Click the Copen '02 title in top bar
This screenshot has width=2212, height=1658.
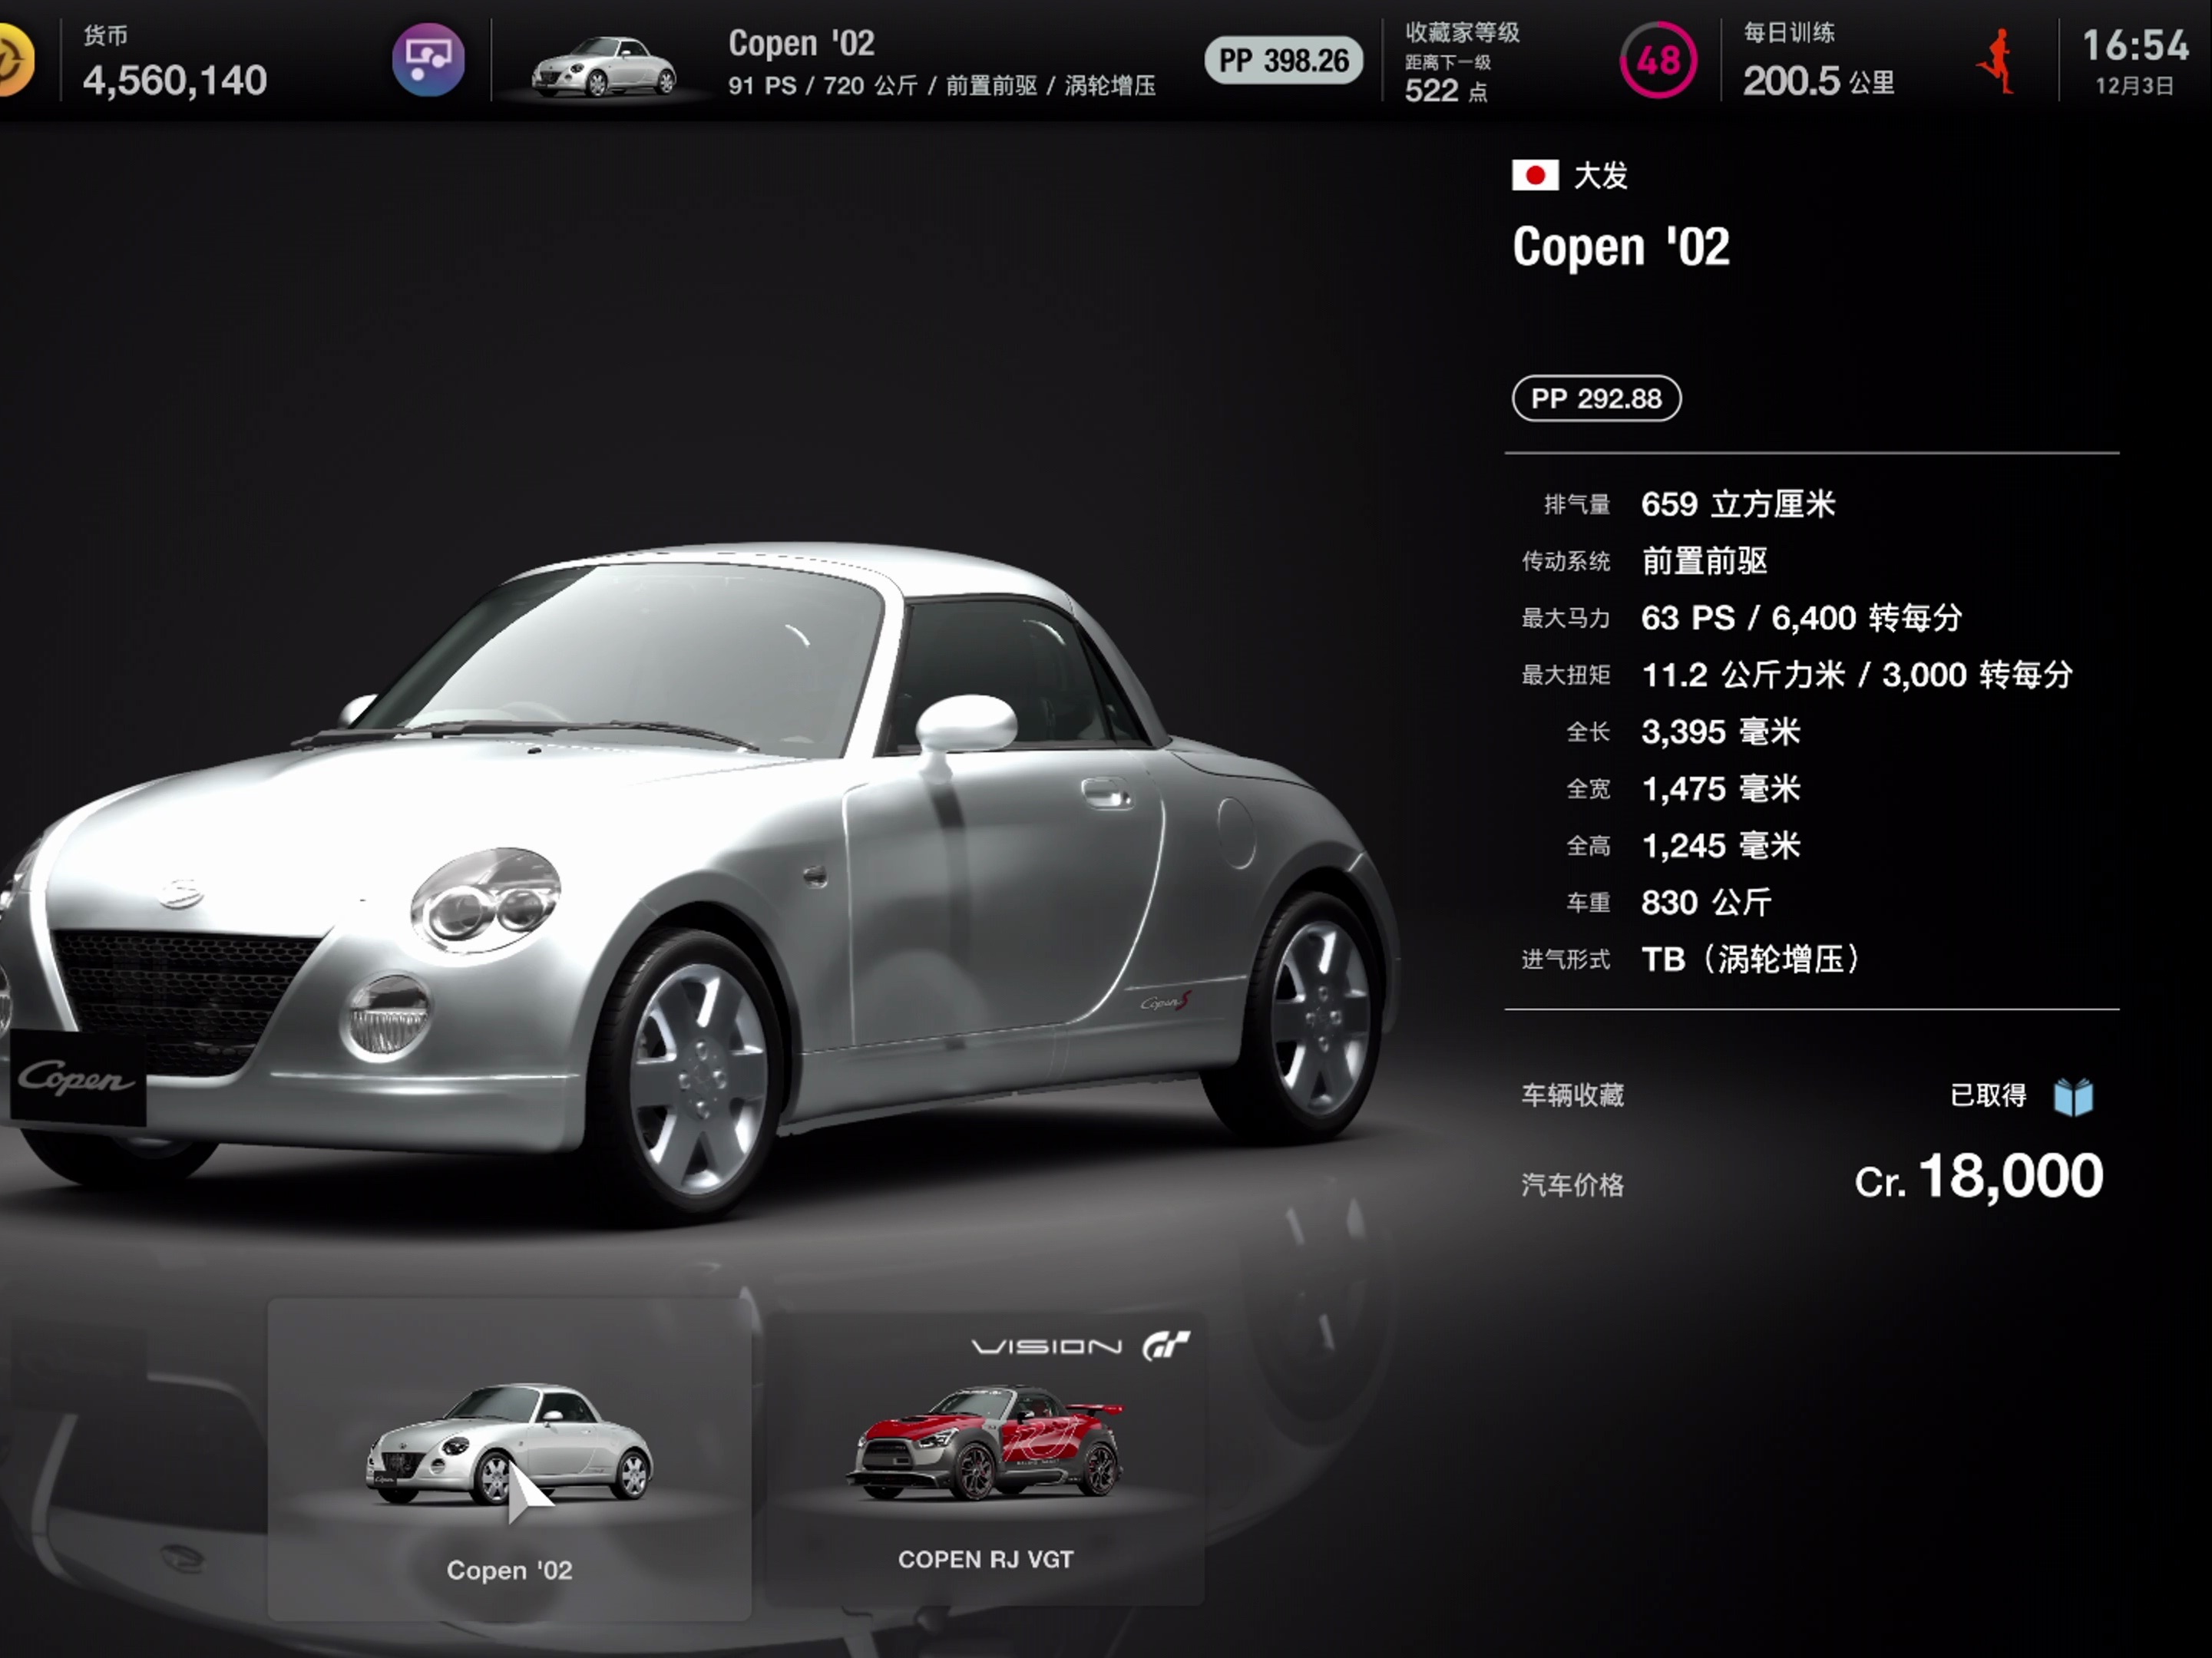[801, 43]
